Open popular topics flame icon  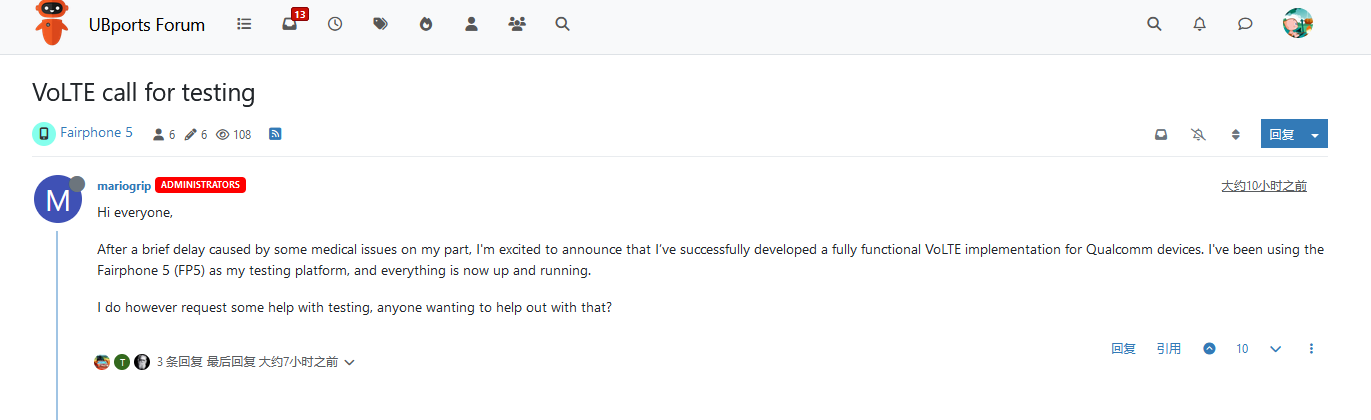pos(426,24)
